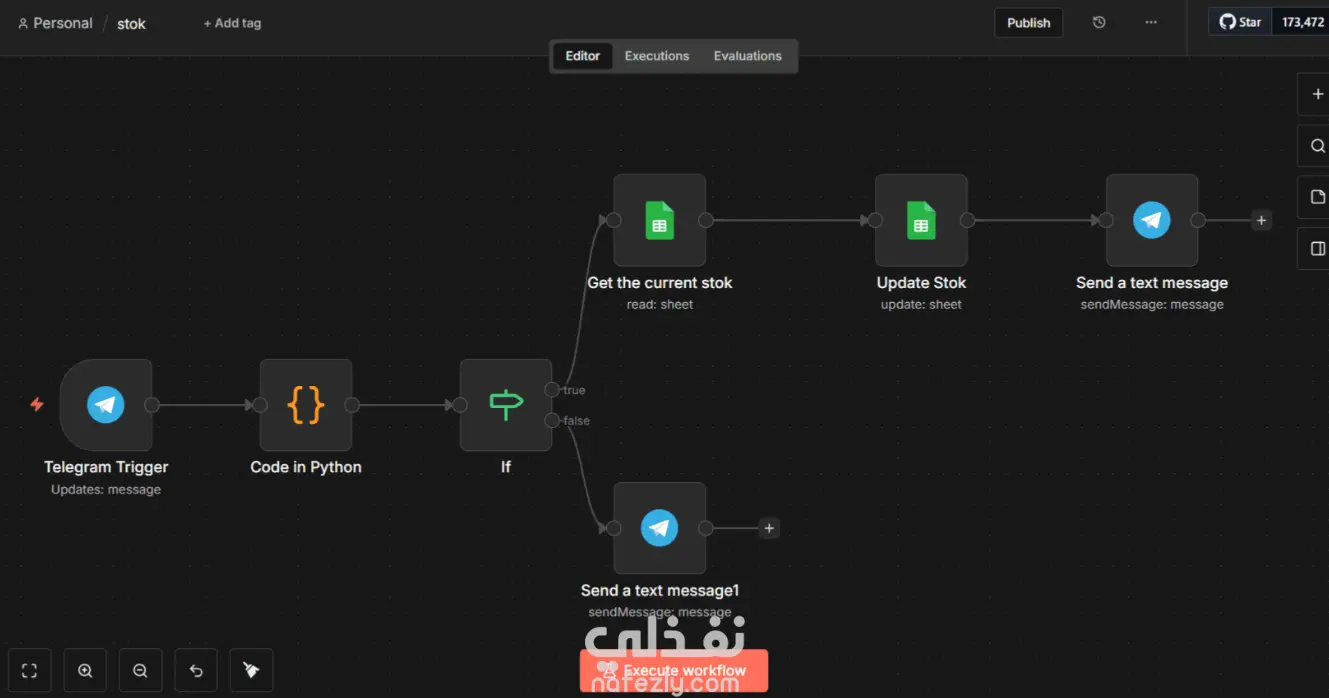Click the Code in Python label
The width and height of the screenshot is (1329, 698).
point(306,467)
